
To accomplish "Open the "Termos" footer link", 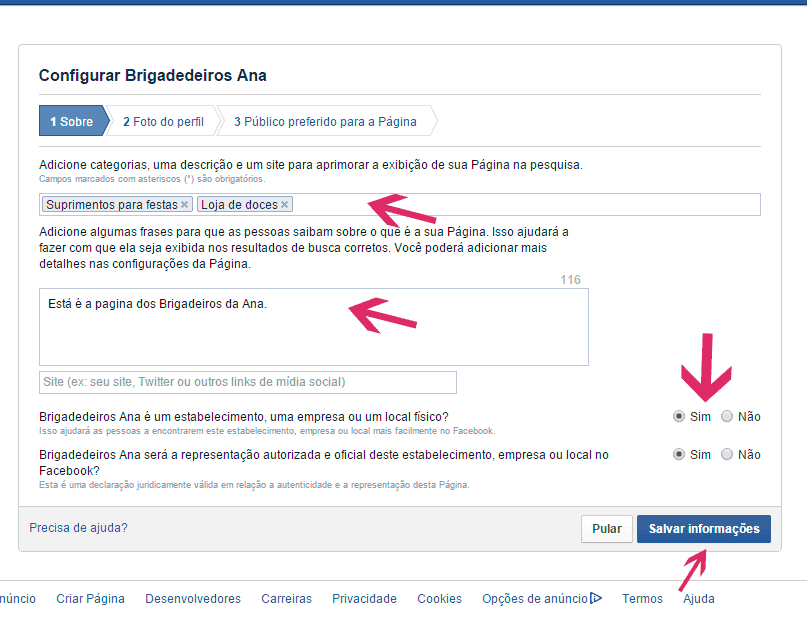I will [642, 598].
